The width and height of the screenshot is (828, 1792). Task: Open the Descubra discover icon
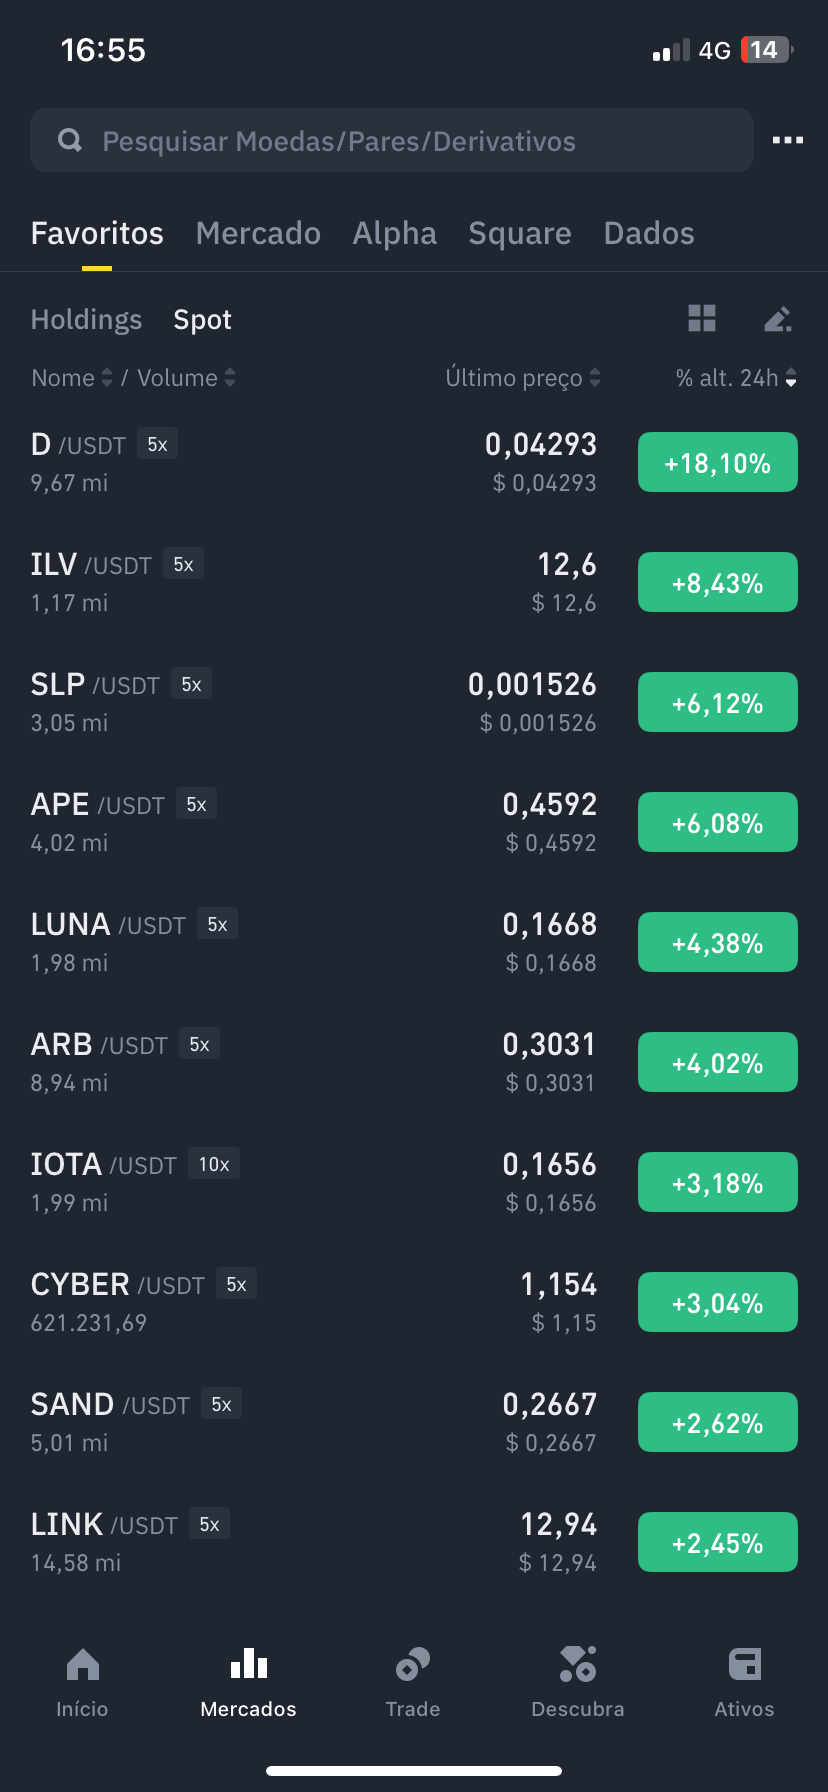click(x=578, y=1665)
